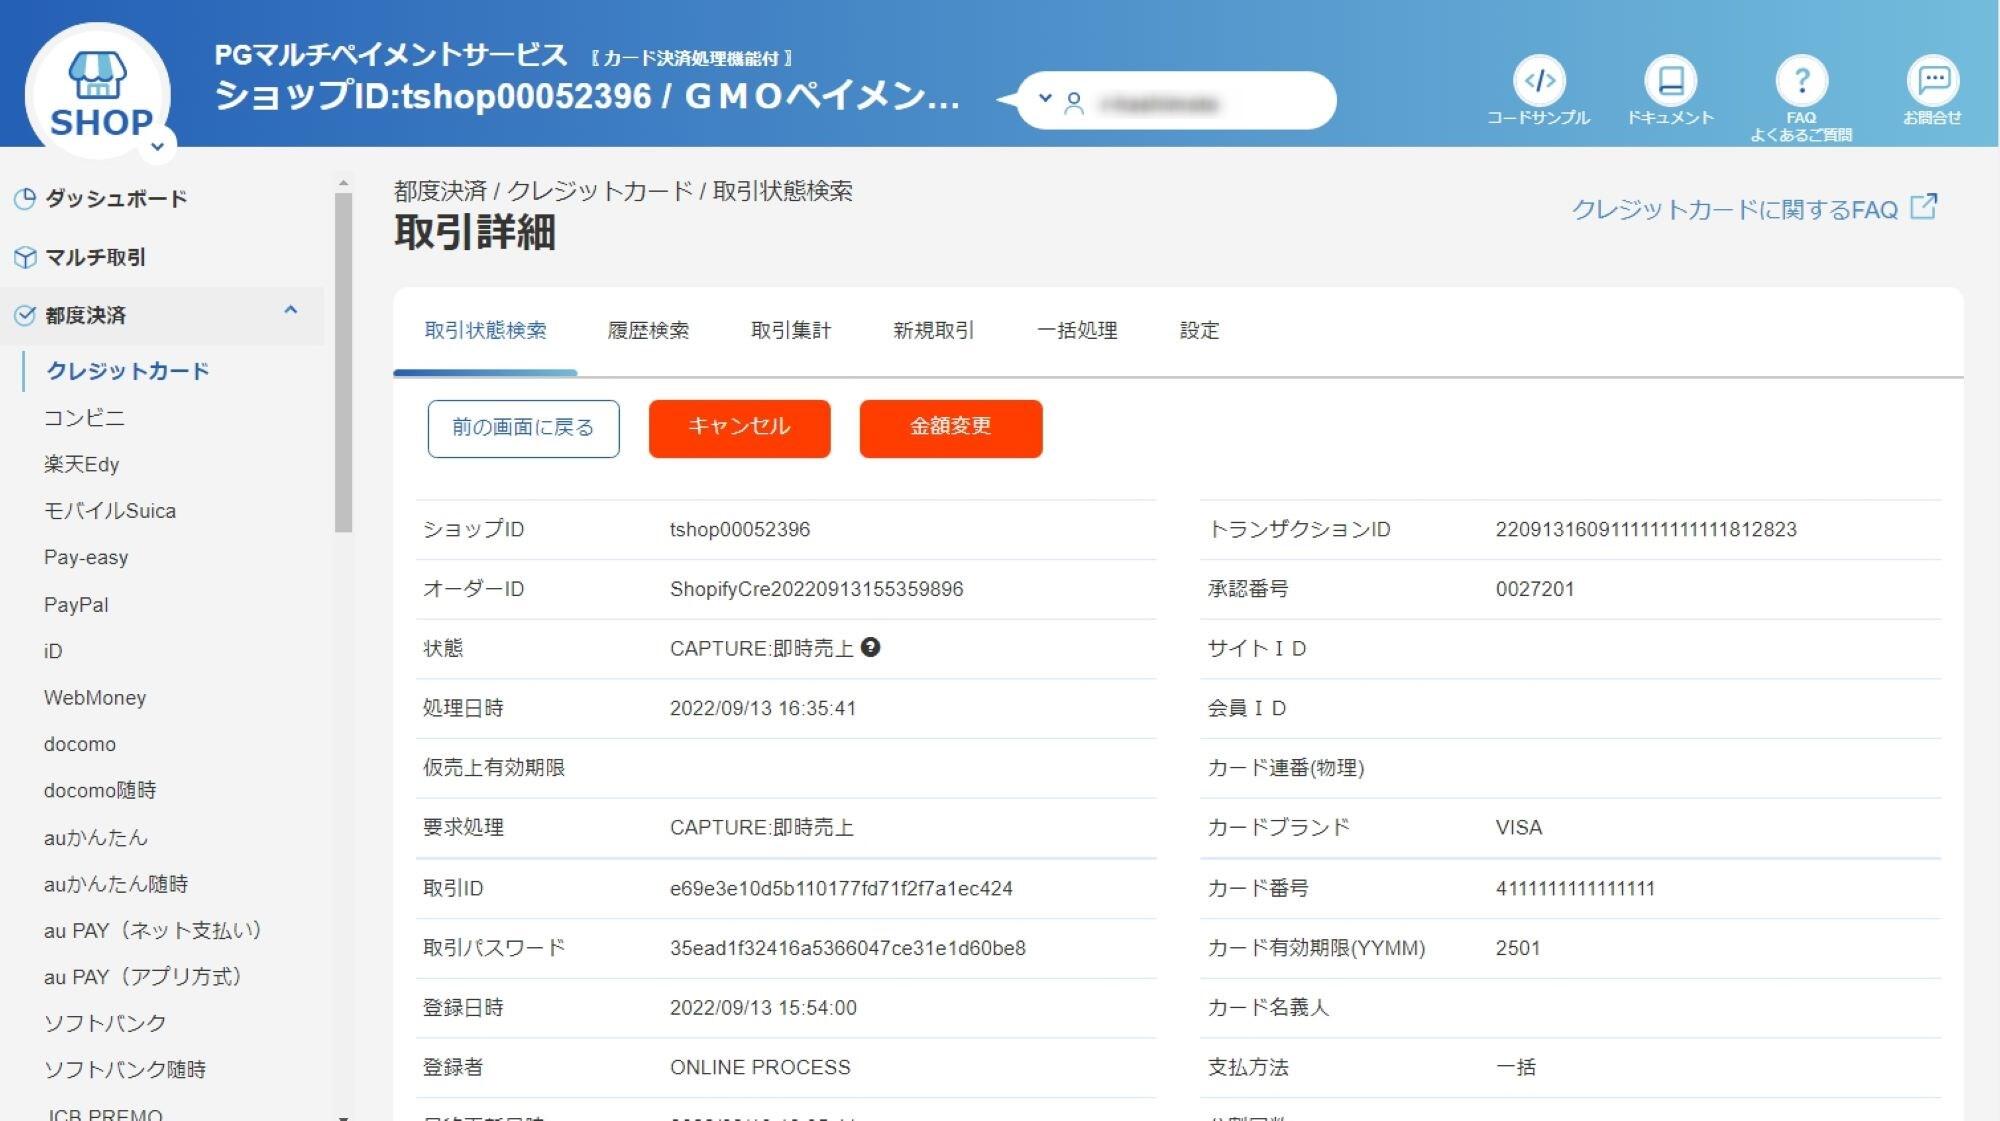Switch to the 履歴検索 tab
Image resolution: width=2000 pixels, height=1121 pixels.
tap(652, 330)
